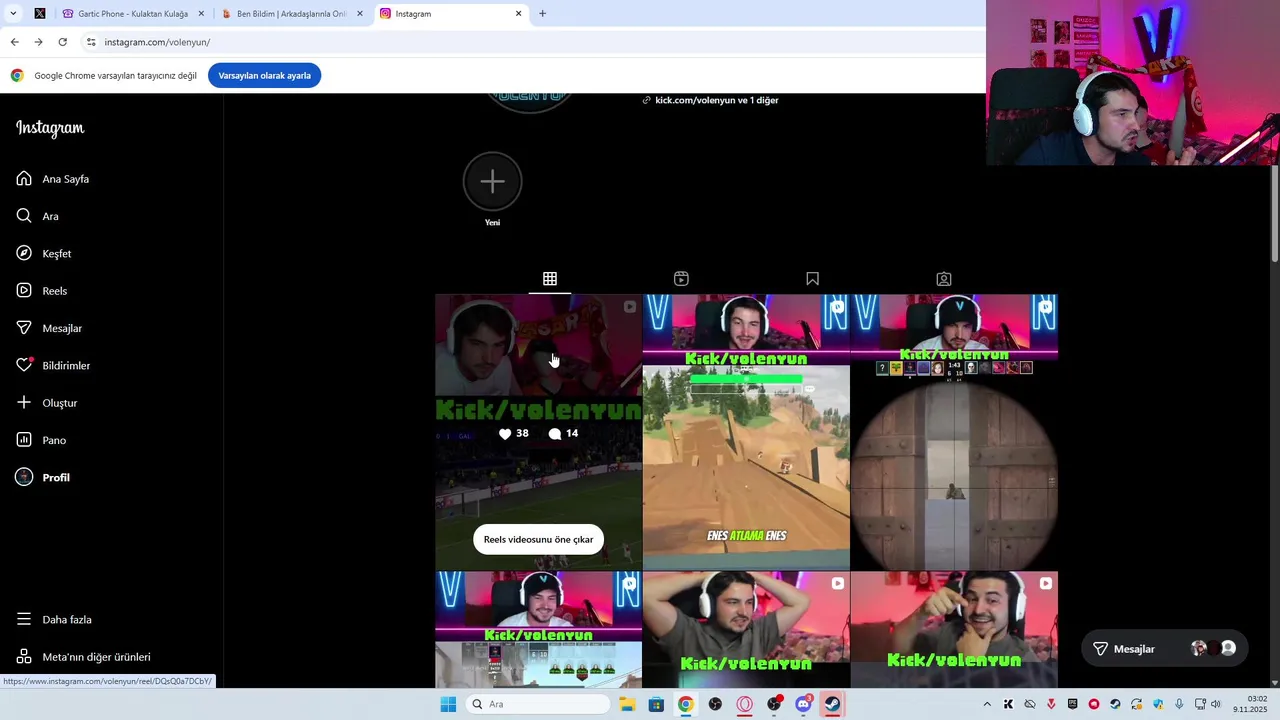This screenshot has height=720, width=1280.
Task: Open the sniper scope reel thumbnail
Action: [x=954, y=432]
